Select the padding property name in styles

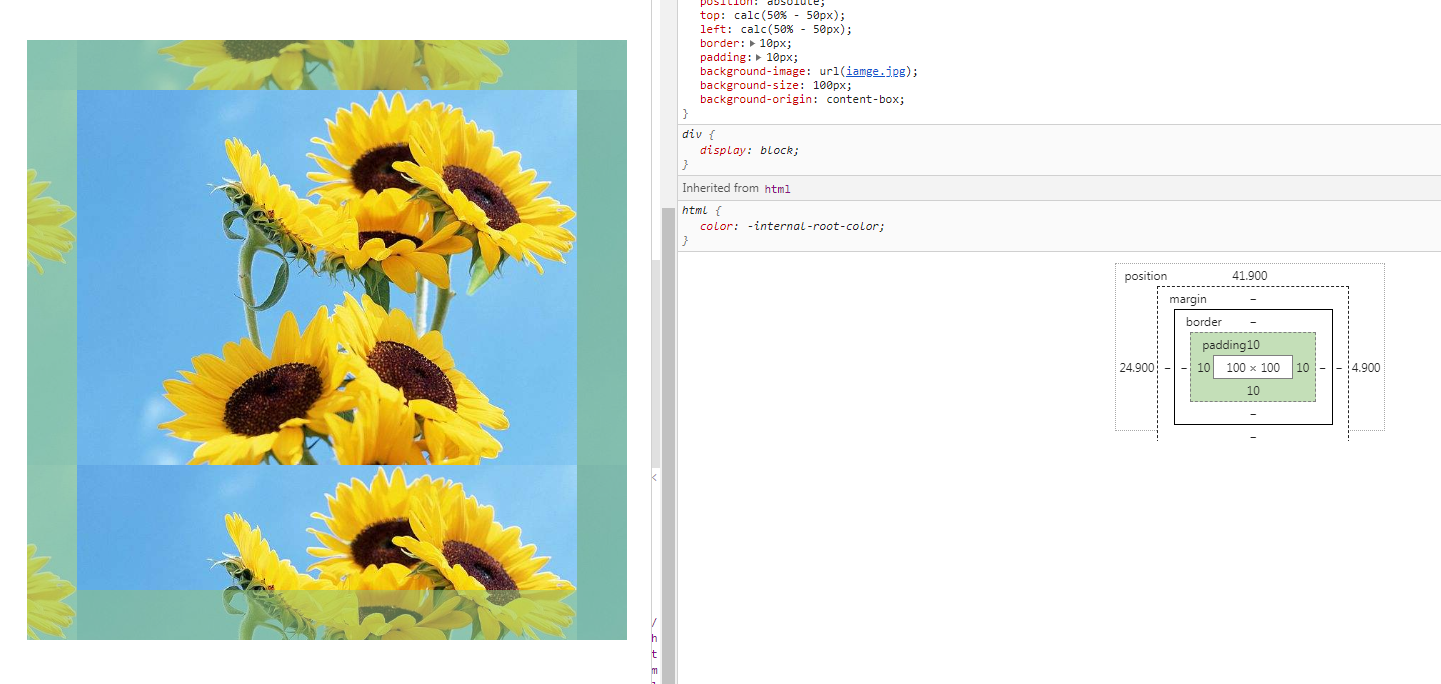point(722,58)
